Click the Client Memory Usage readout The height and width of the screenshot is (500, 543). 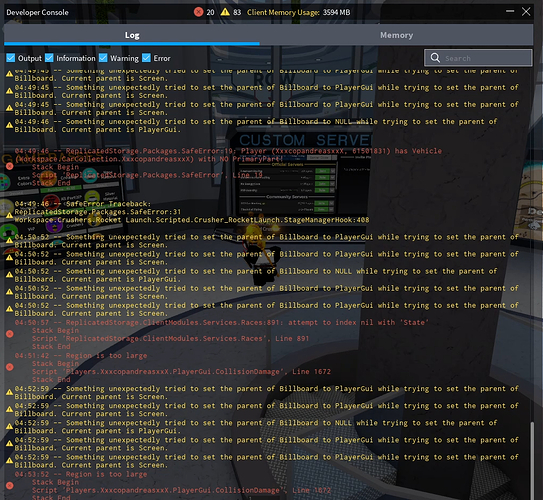pos(299,12)
